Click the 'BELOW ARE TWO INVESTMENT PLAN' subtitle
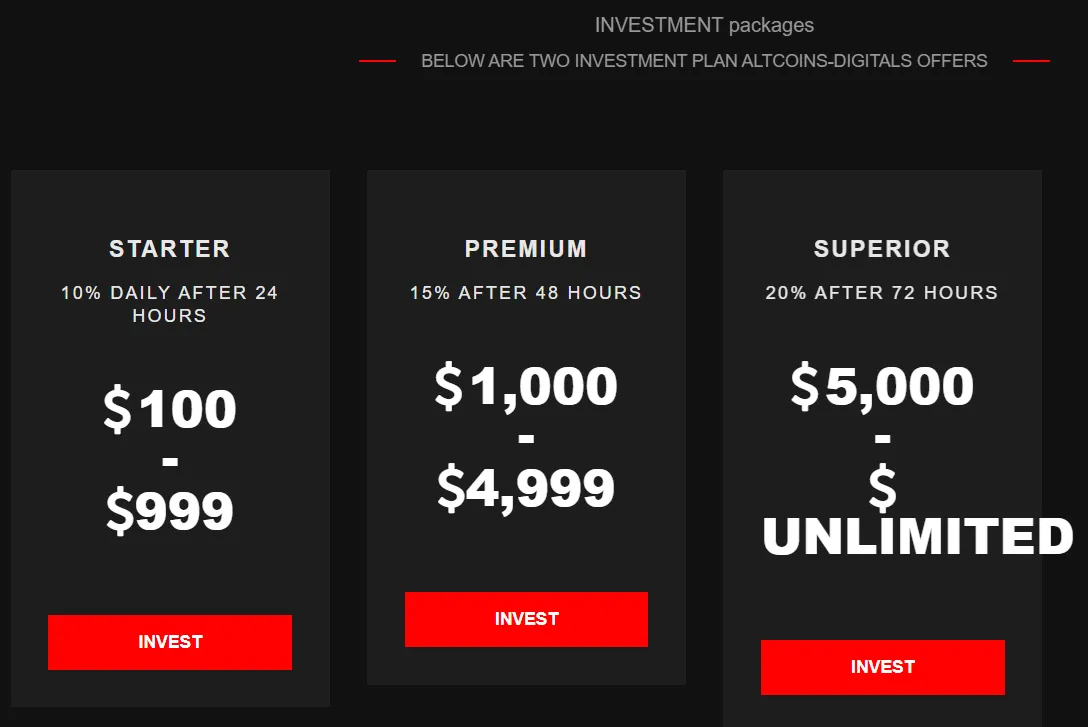The width and height of the screenshot is (1088, 727). (x=704, y=61)
